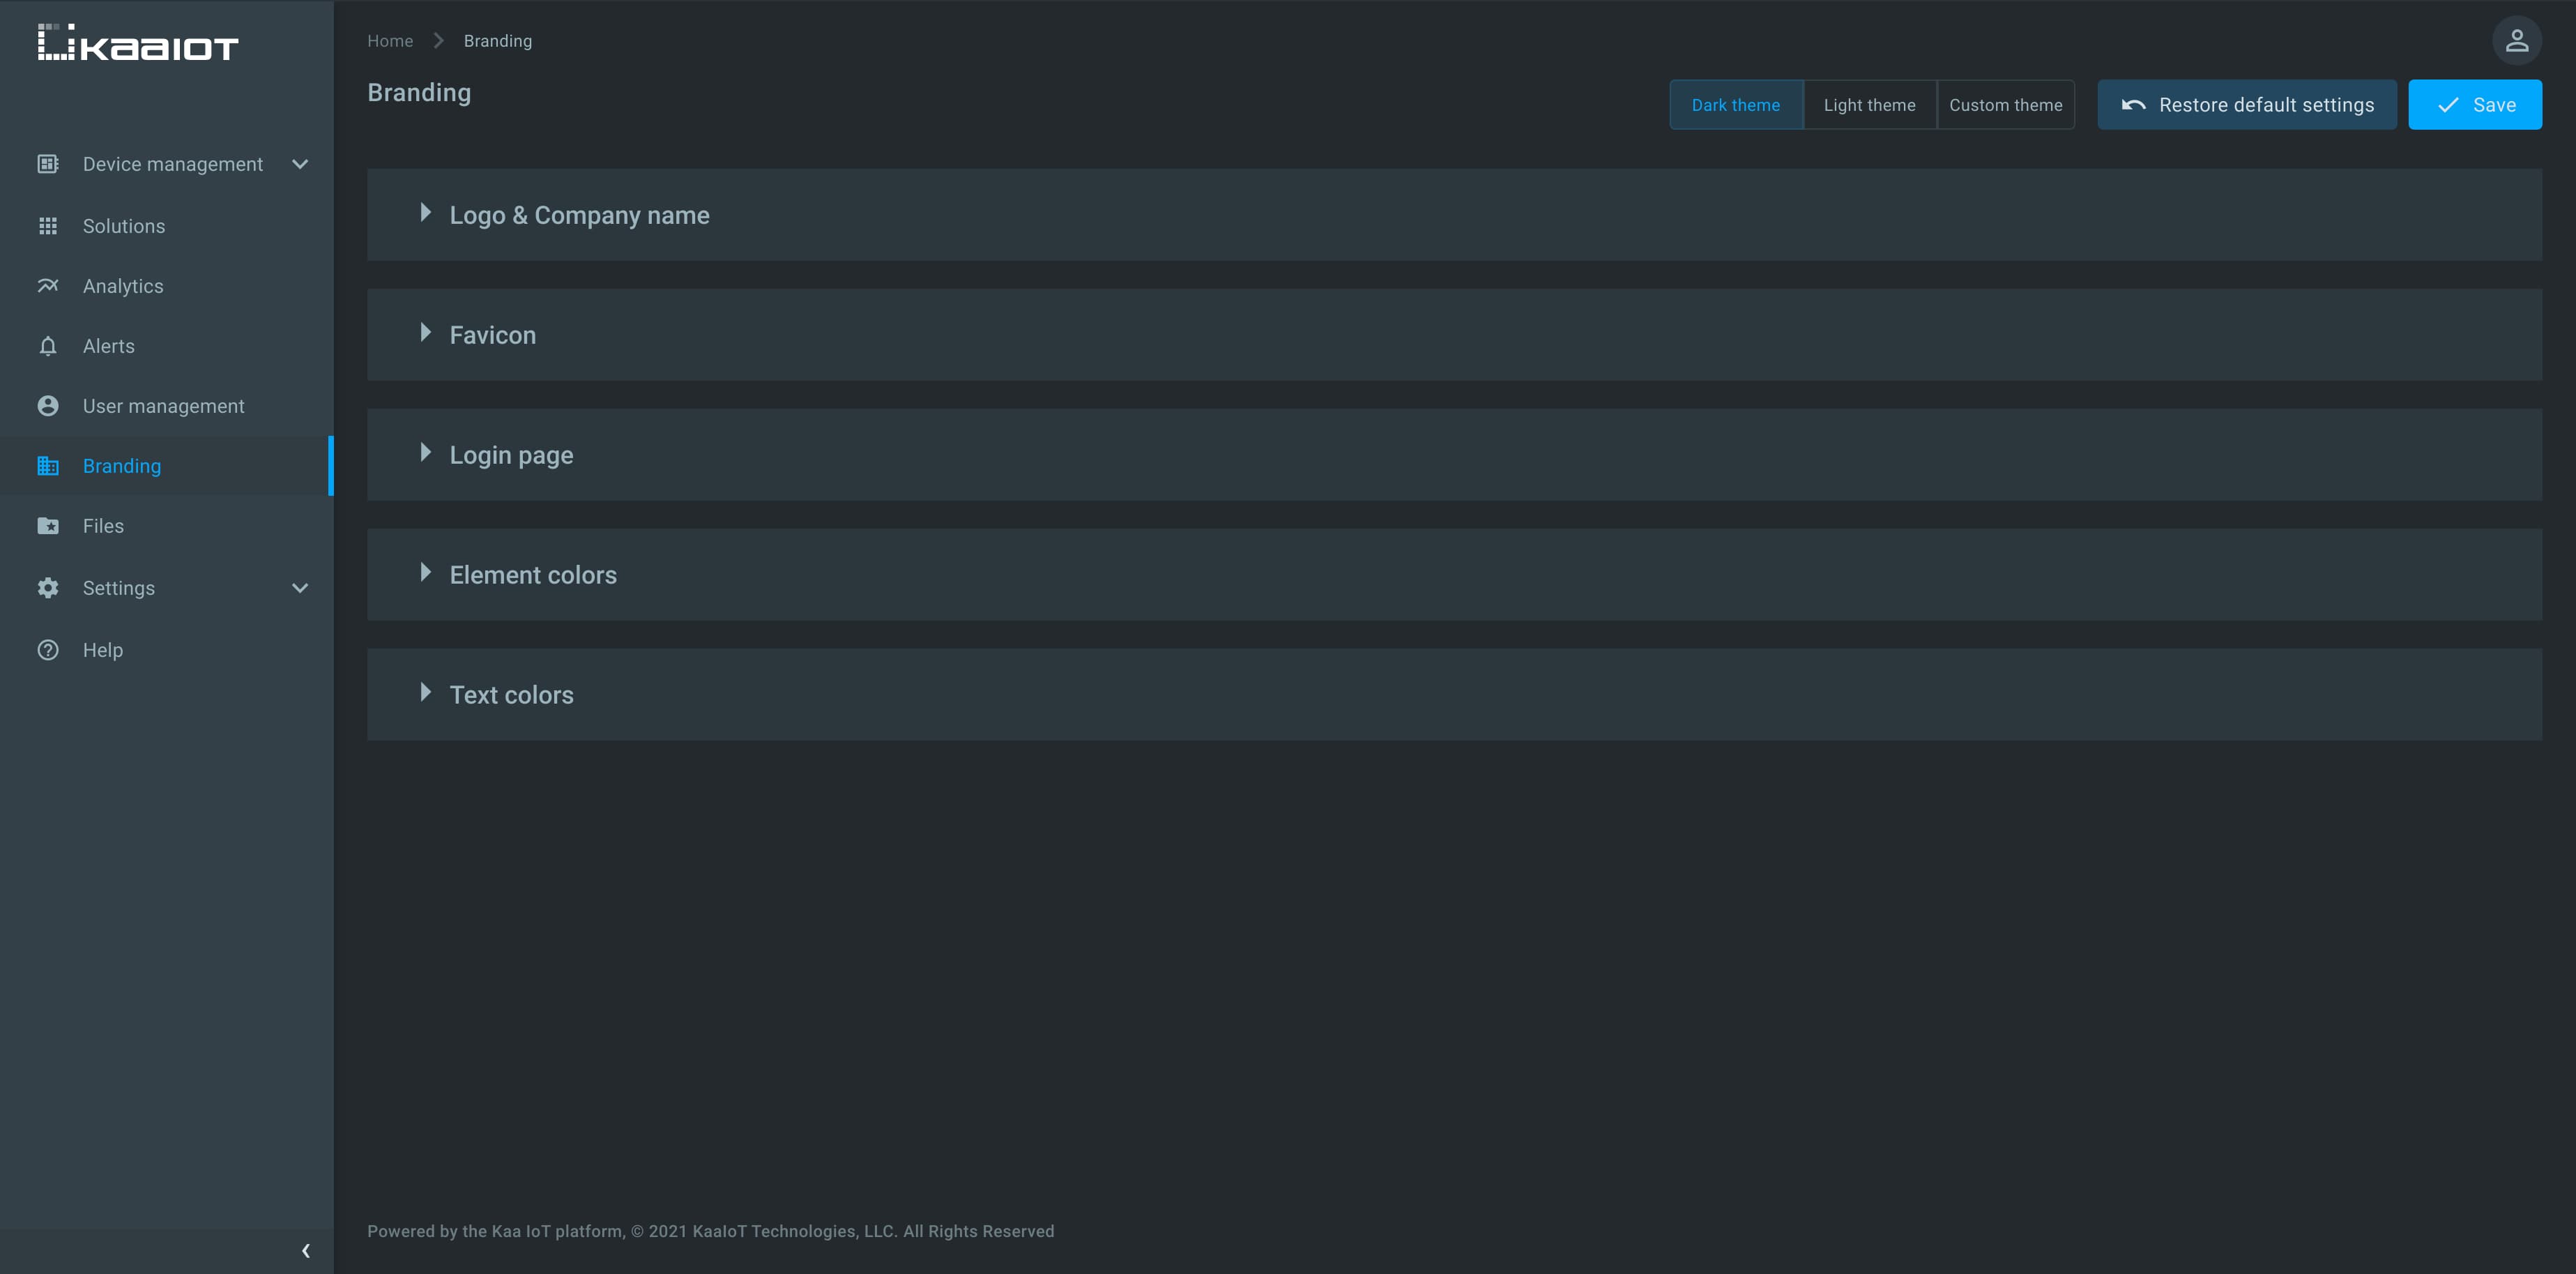Select the Dark theme option
The width and height of the screenshot is (2576, 1274).
[x=1736, y=105]
